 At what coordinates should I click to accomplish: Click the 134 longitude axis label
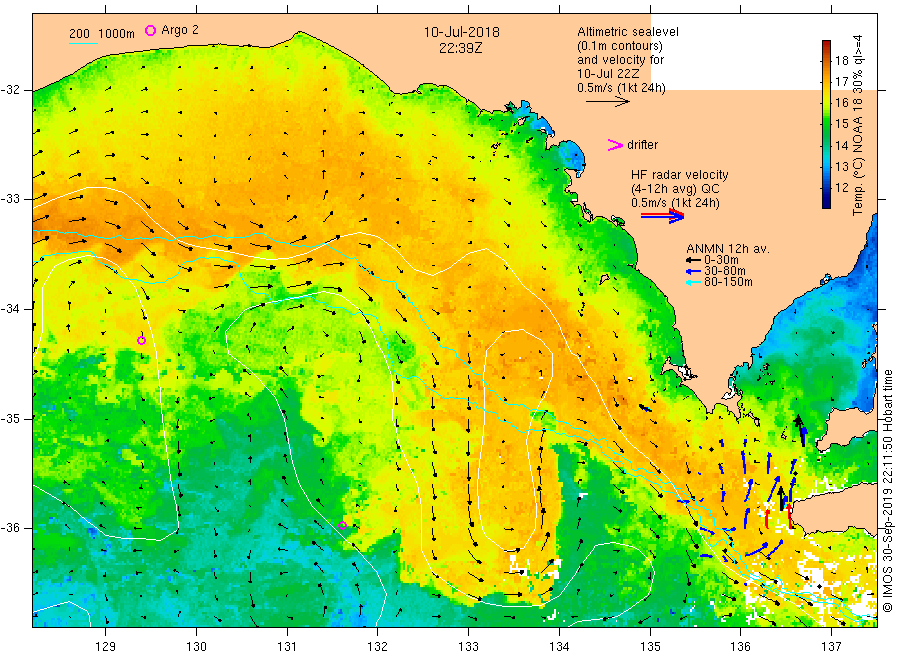pos(559,647)
